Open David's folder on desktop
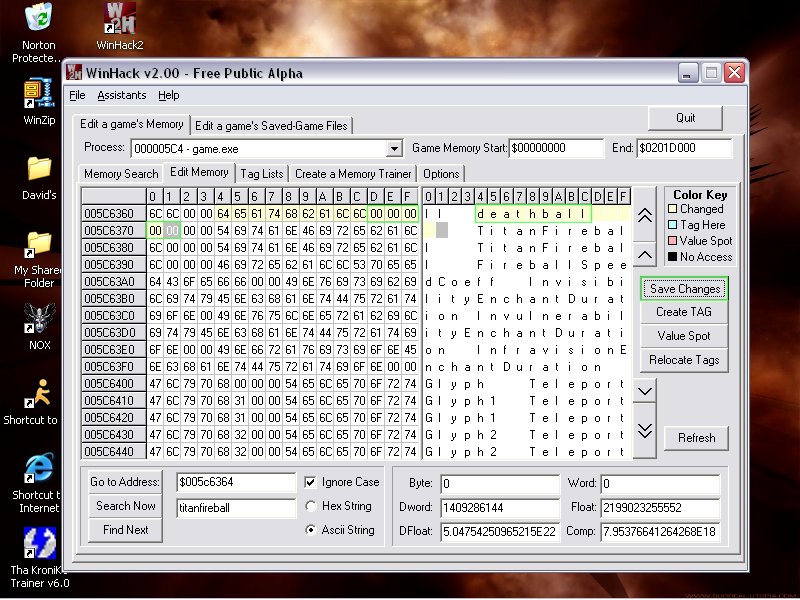 pos(39,177)
